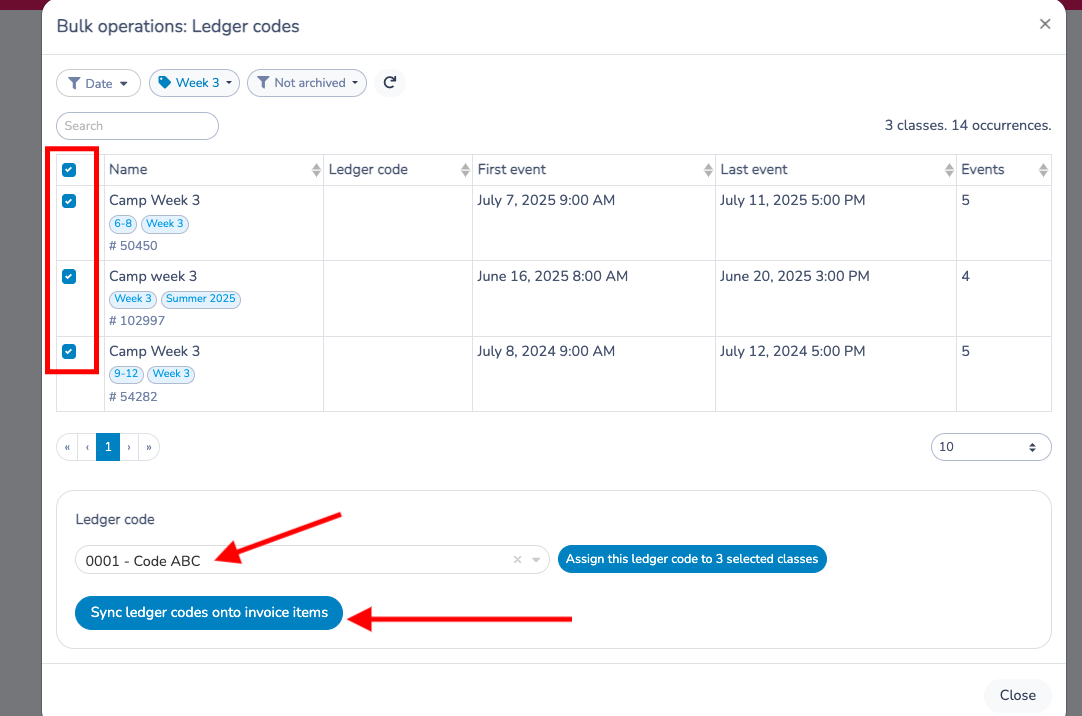Jump to last page in pagination
Screen dimensions: 1082x716
(x=149, y=447)
